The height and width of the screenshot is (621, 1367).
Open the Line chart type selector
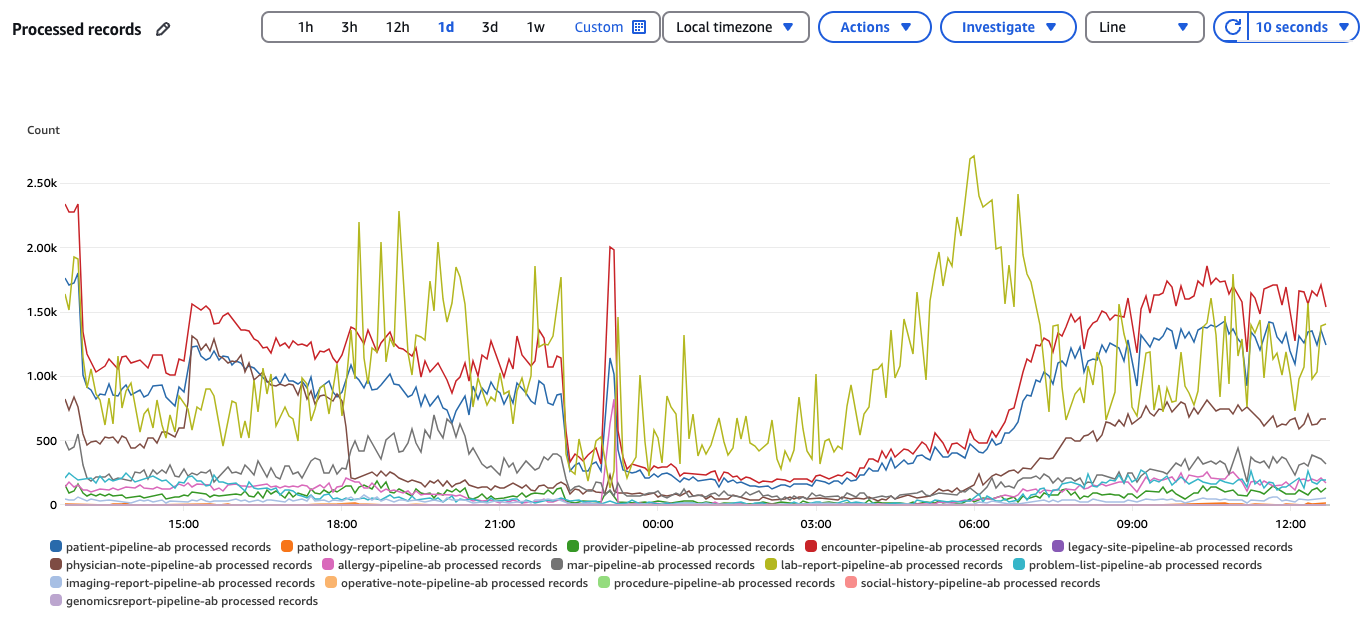coord(1143,27)
